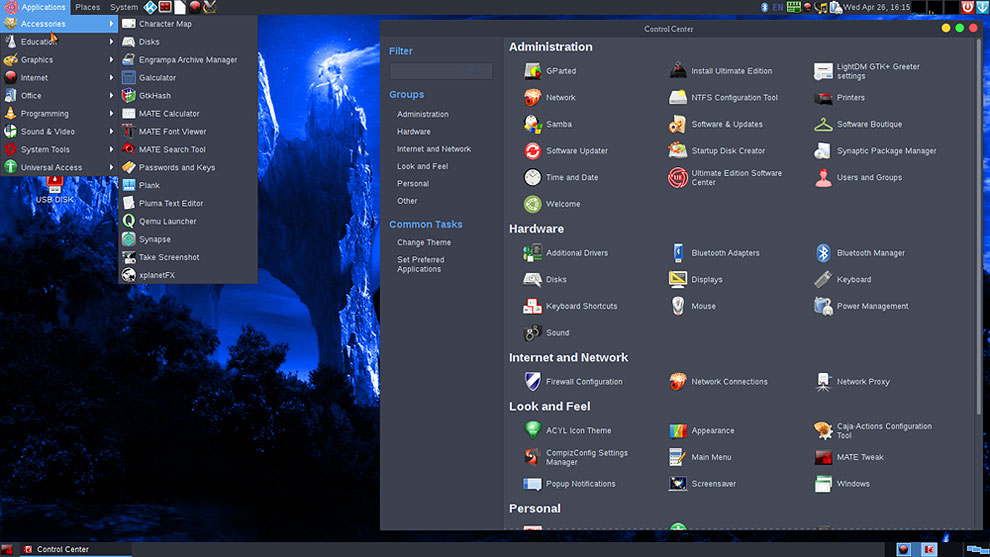This screenshot has width=990, height=557.
Task: Open Synaptic Package Manager
Action: [x=876, y=150]
